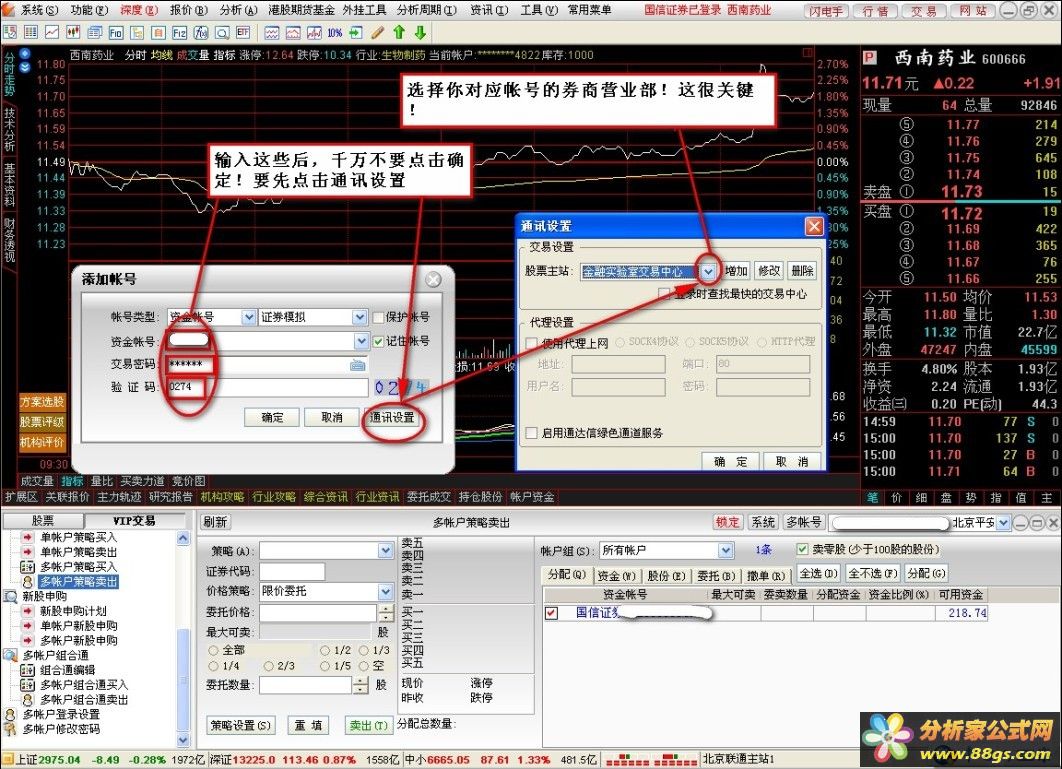
Task: Uncheck the 记住帐号 checkbox
Action: 379,341
